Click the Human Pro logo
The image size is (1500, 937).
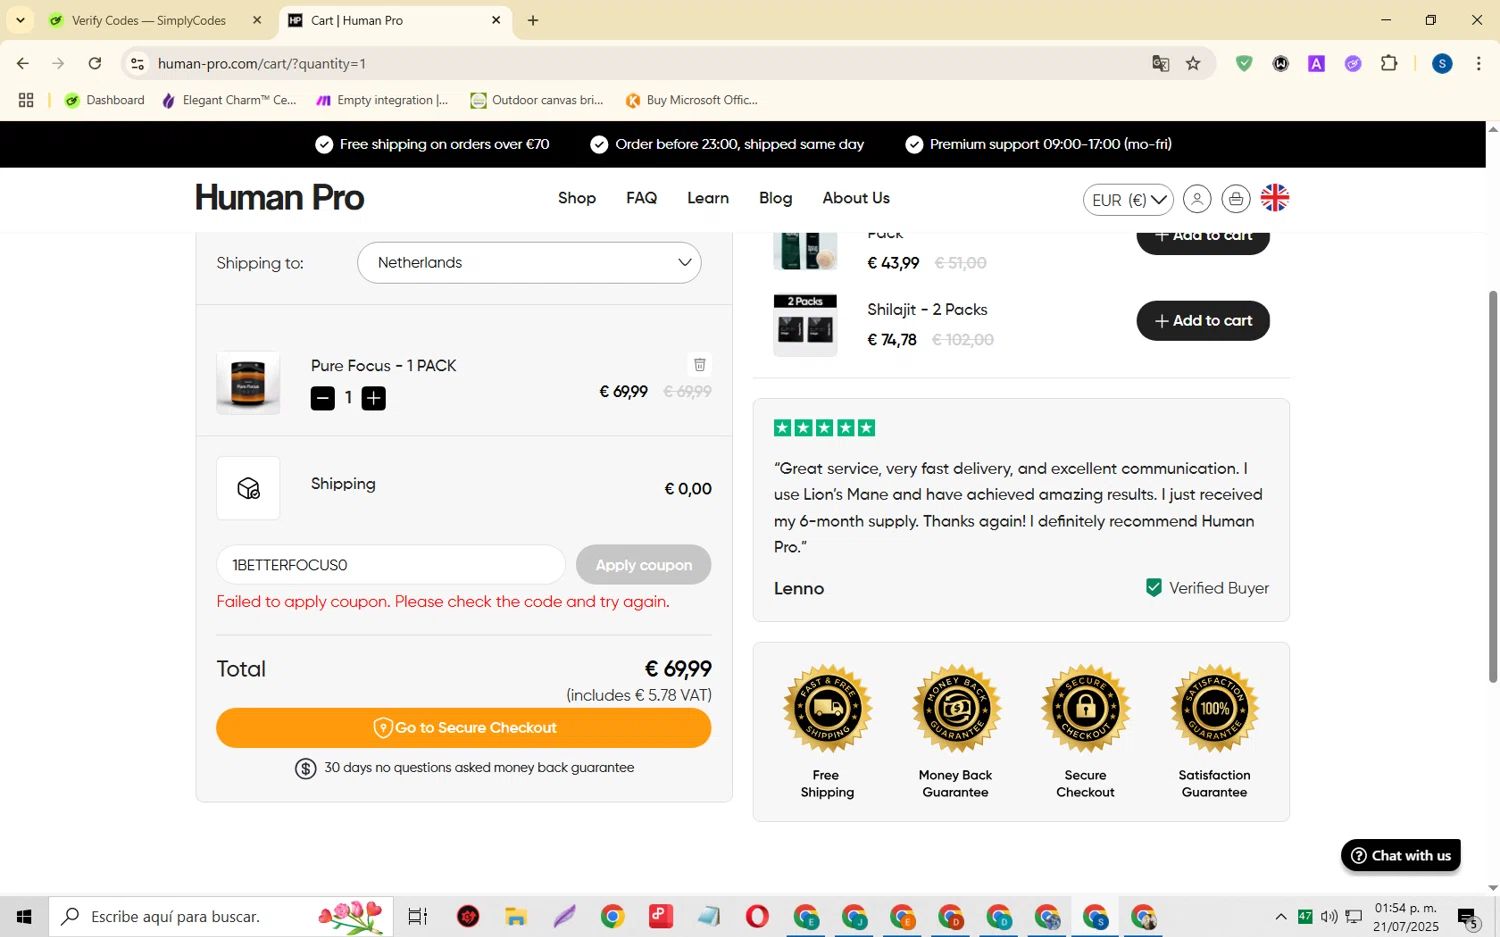click(x=279, y=198)
